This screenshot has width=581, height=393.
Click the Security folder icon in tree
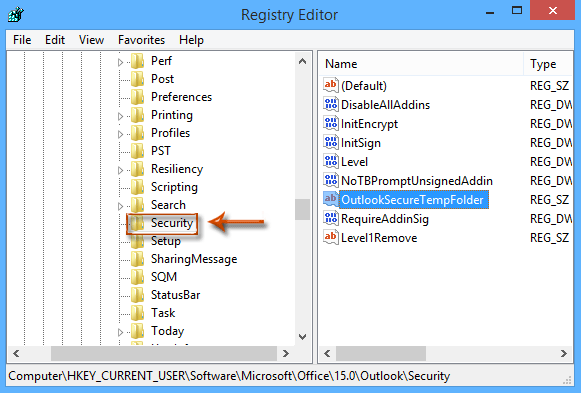pos(137,223)
